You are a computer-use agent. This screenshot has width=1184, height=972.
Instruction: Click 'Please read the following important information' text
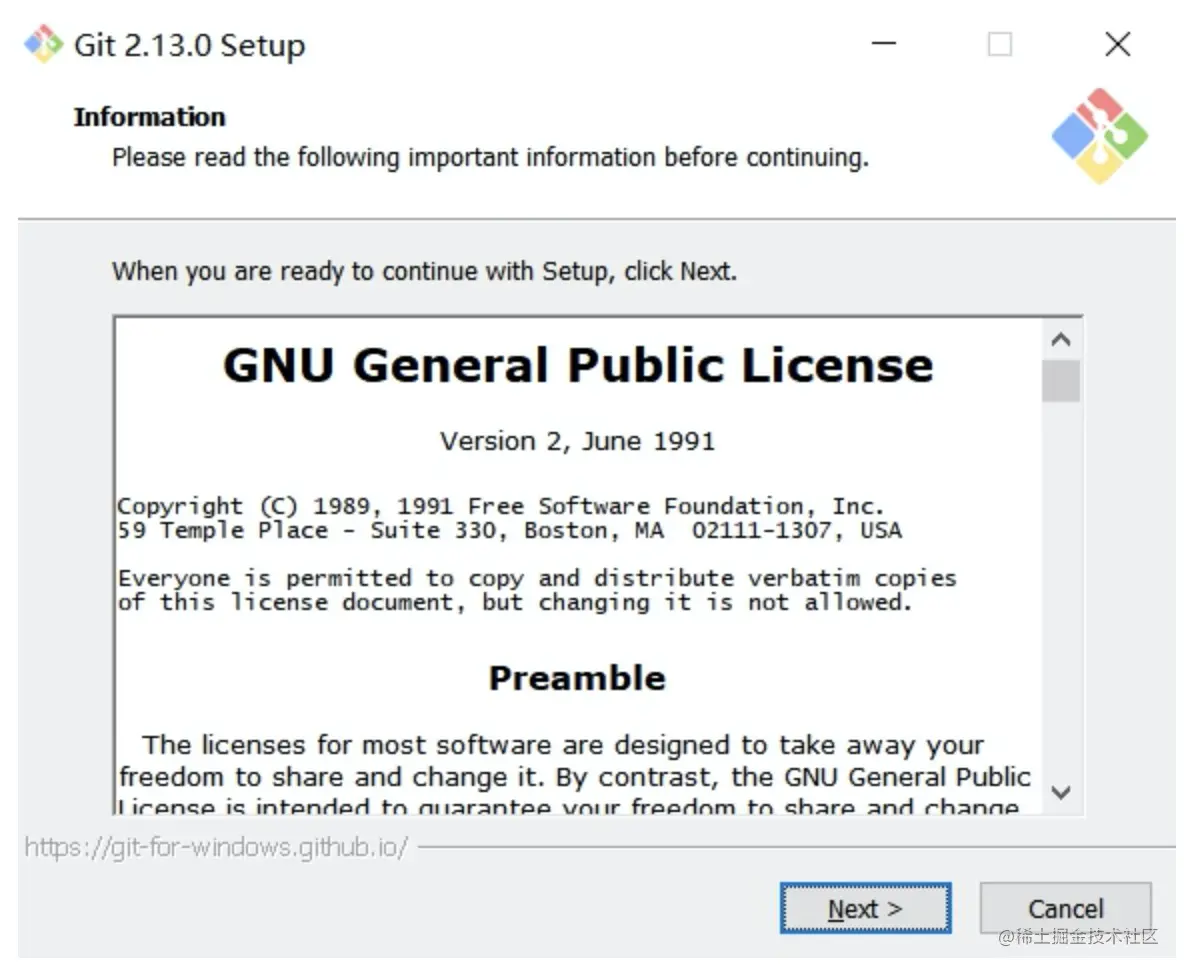click(x=491, y=158)
